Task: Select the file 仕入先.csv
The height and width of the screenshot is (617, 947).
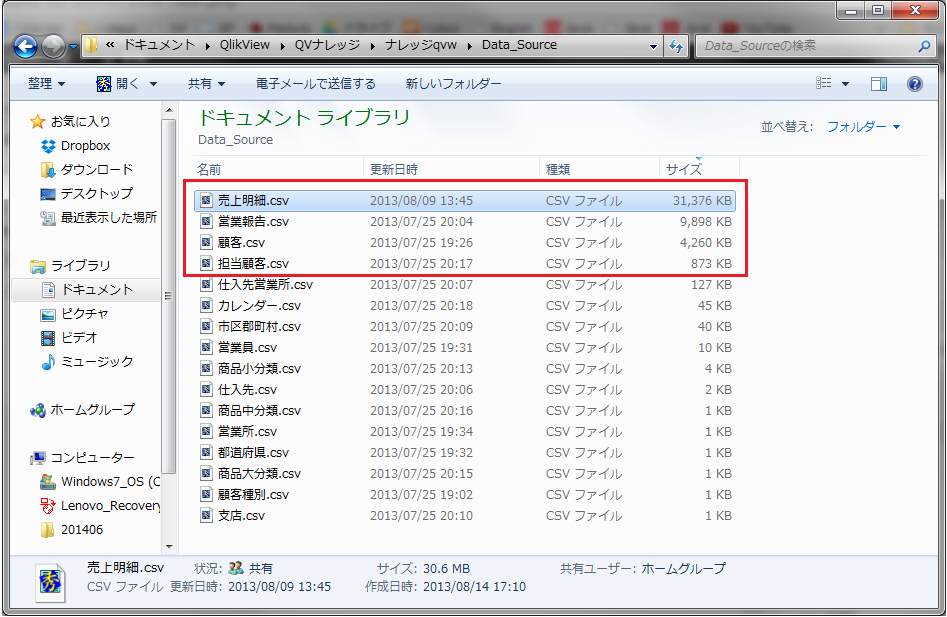Action: click(x=465, y=390)
